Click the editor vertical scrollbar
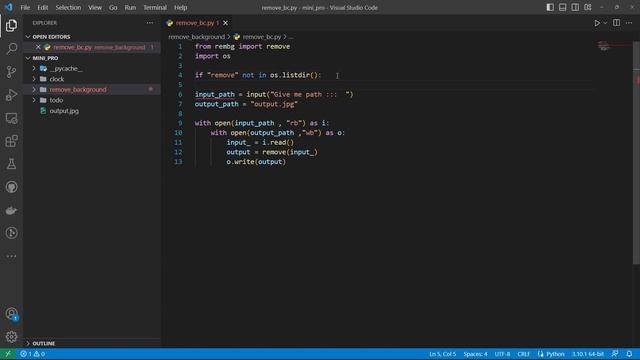Image resolution: width=640 pixels, height=360 pixels. tap(636, 153)
